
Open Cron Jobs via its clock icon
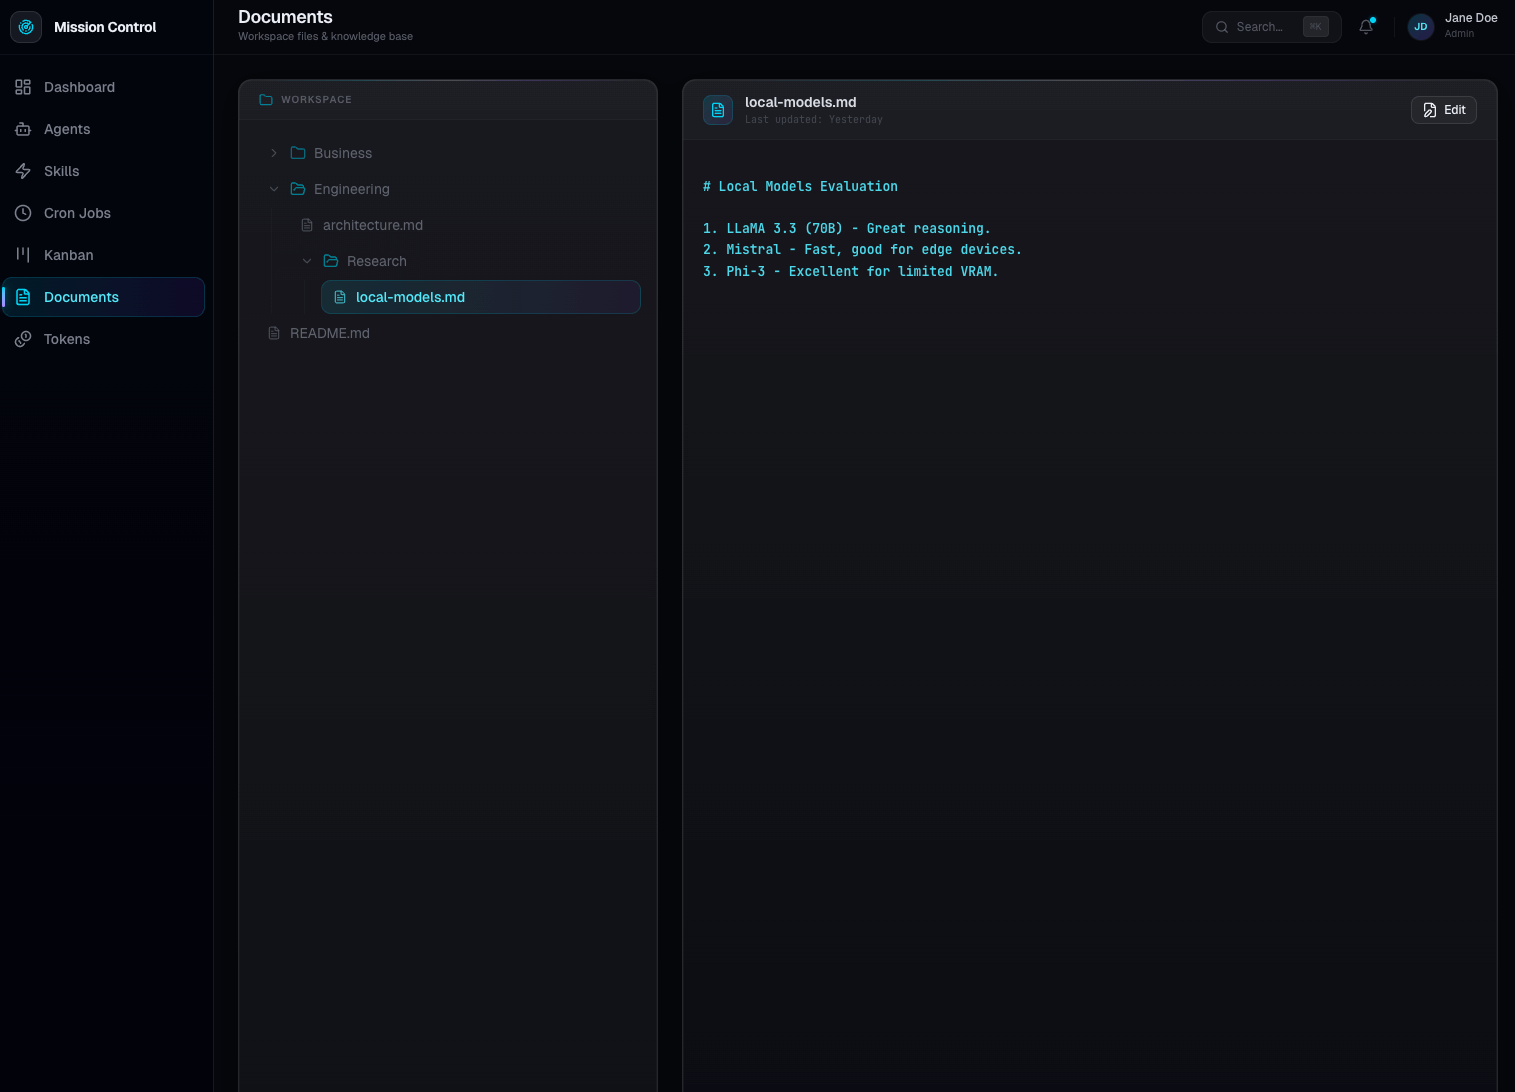tap(23, 213)
